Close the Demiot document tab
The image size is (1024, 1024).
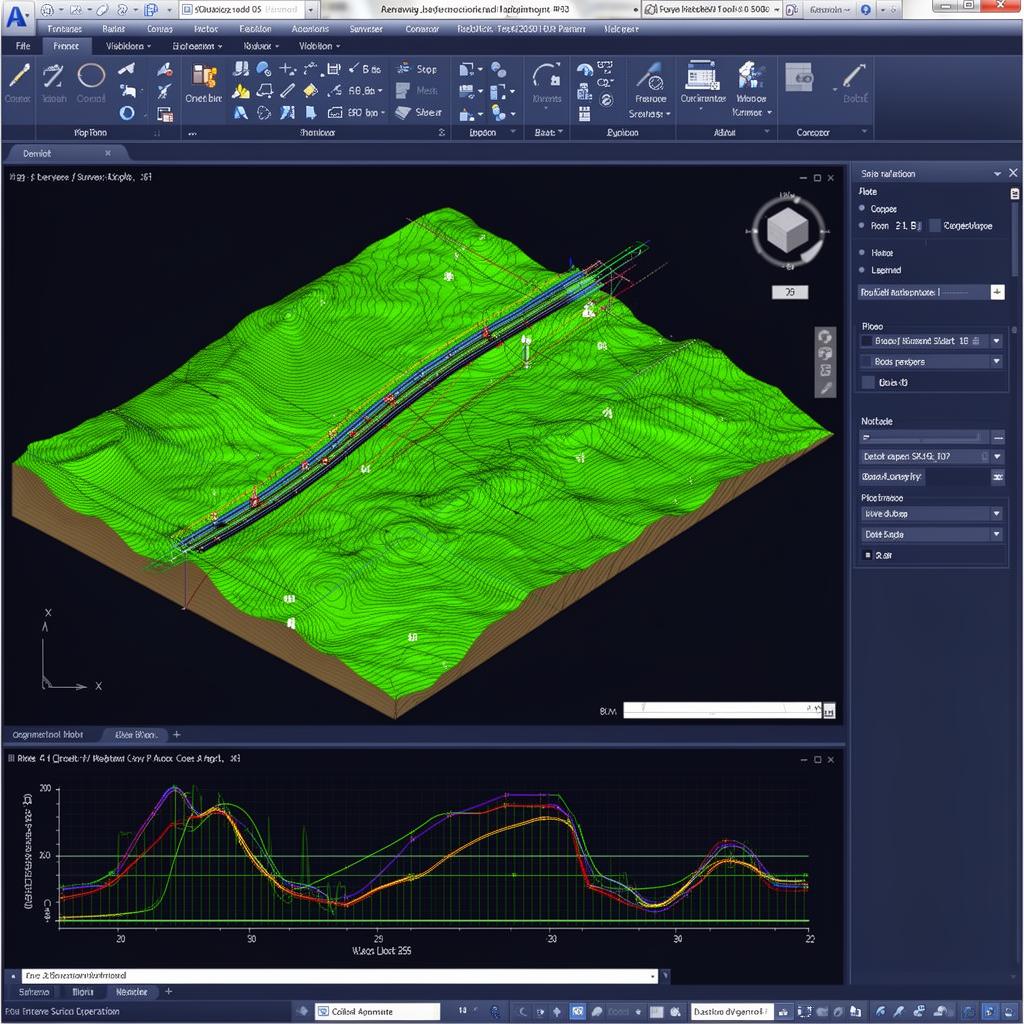click(108, 153)
